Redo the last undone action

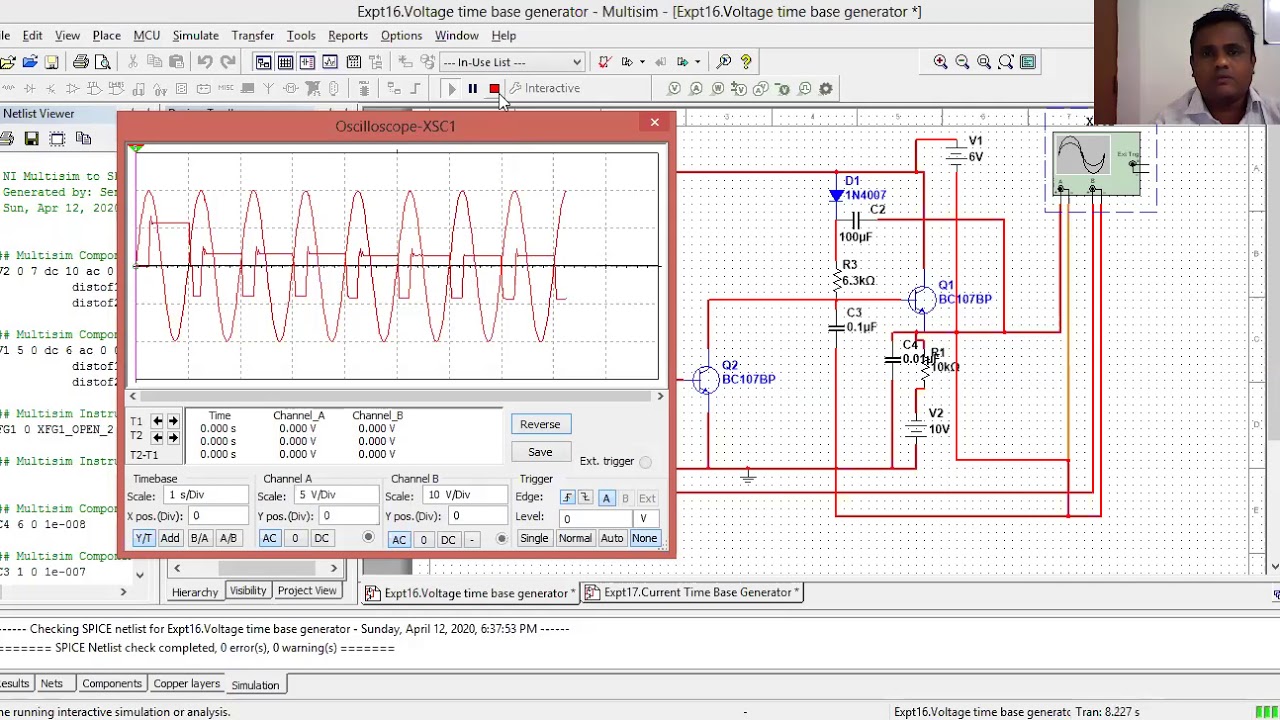click(x=227, y=62)
